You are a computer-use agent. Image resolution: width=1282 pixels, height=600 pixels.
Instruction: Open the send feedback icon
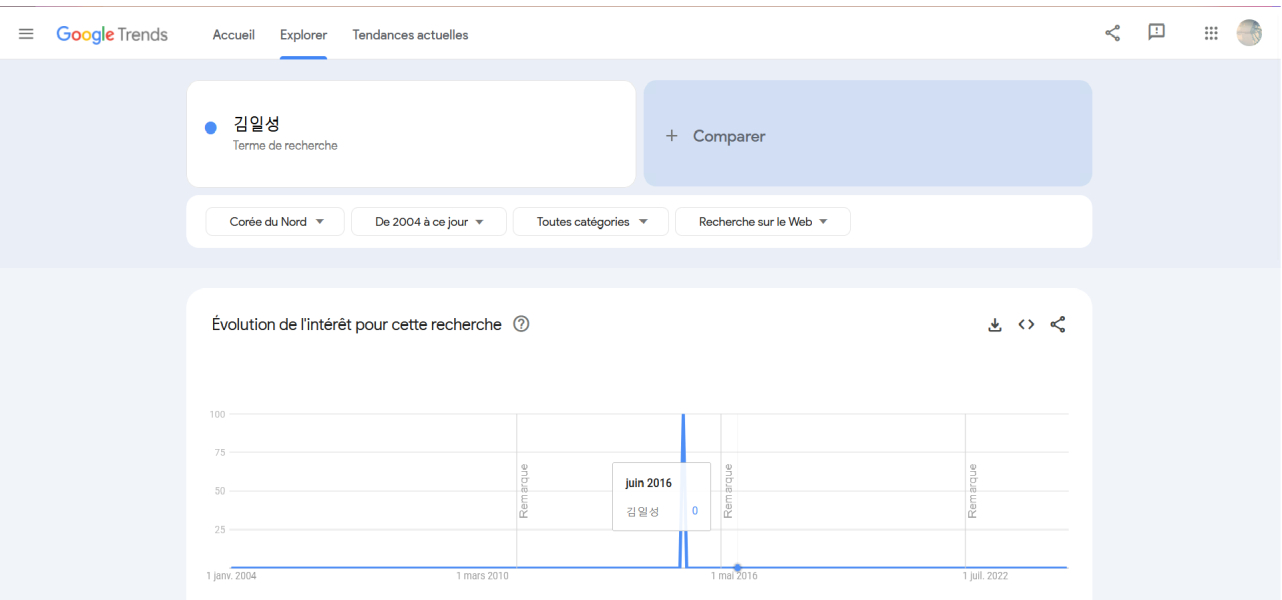pyautogui.click(x=1156, y=33)
